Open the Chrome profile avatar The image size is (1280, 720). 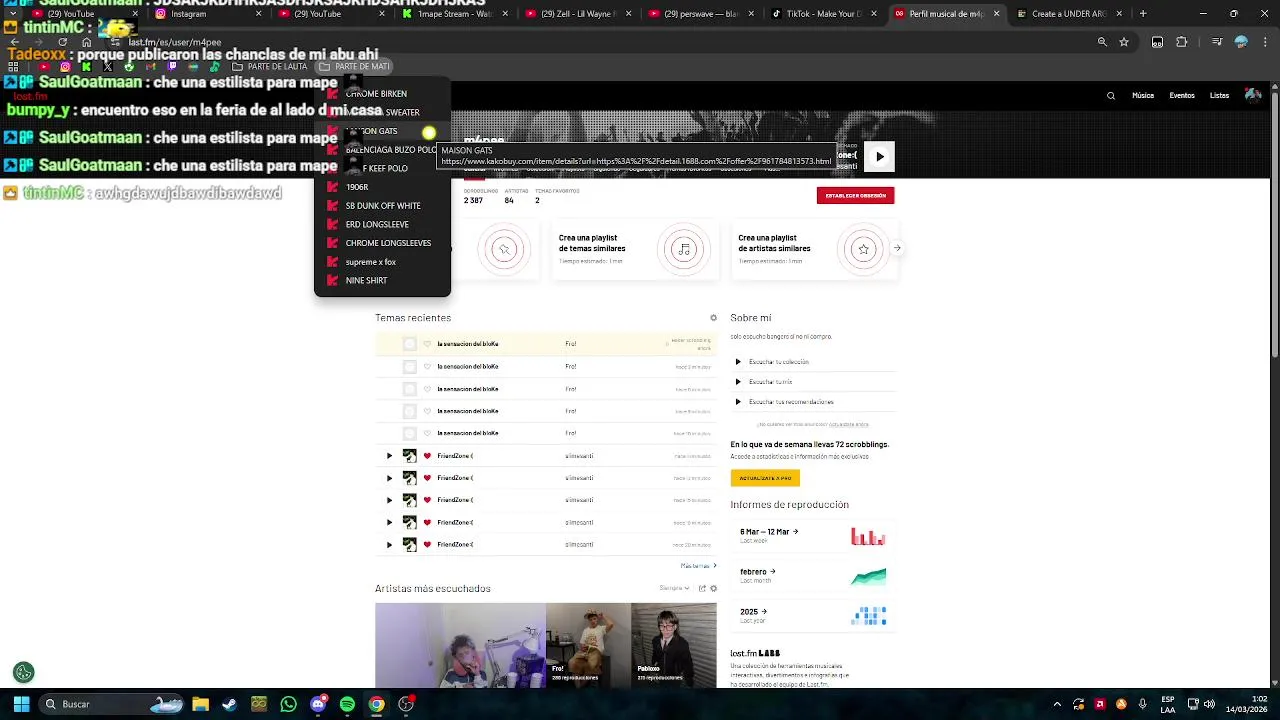1241,42
